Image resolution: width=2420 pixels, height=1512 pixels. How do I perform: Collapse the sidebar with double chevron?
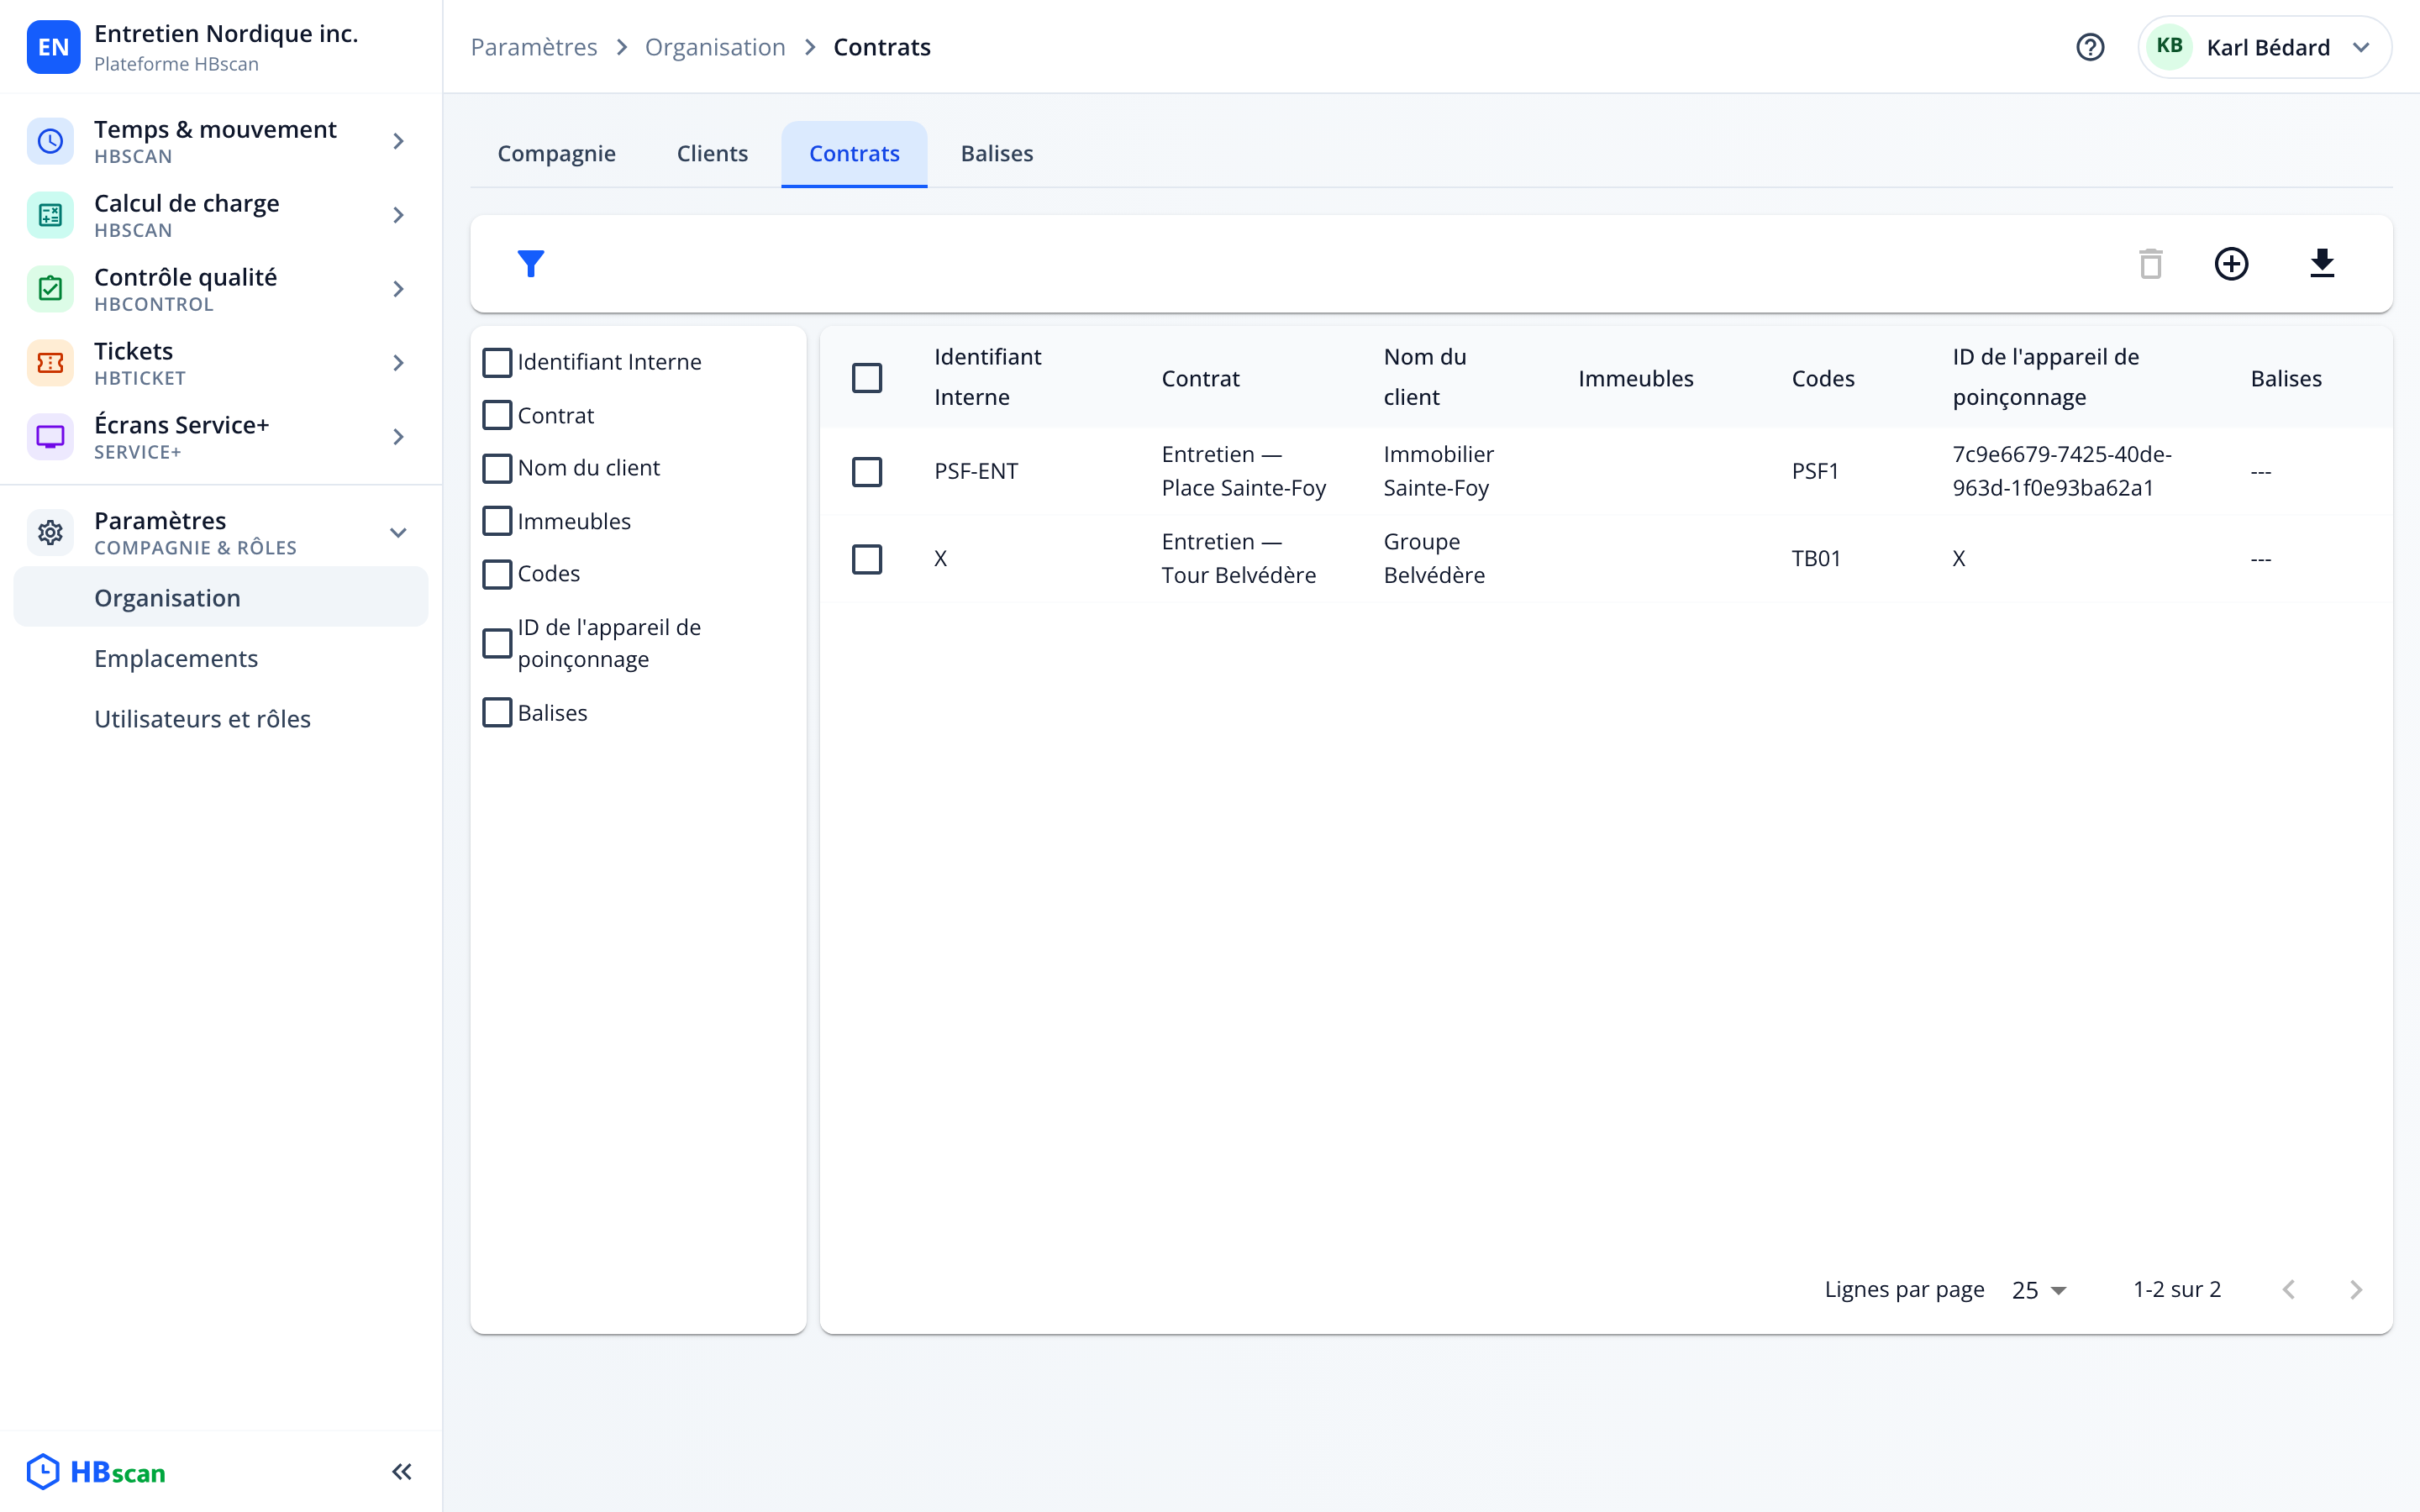402,1471
